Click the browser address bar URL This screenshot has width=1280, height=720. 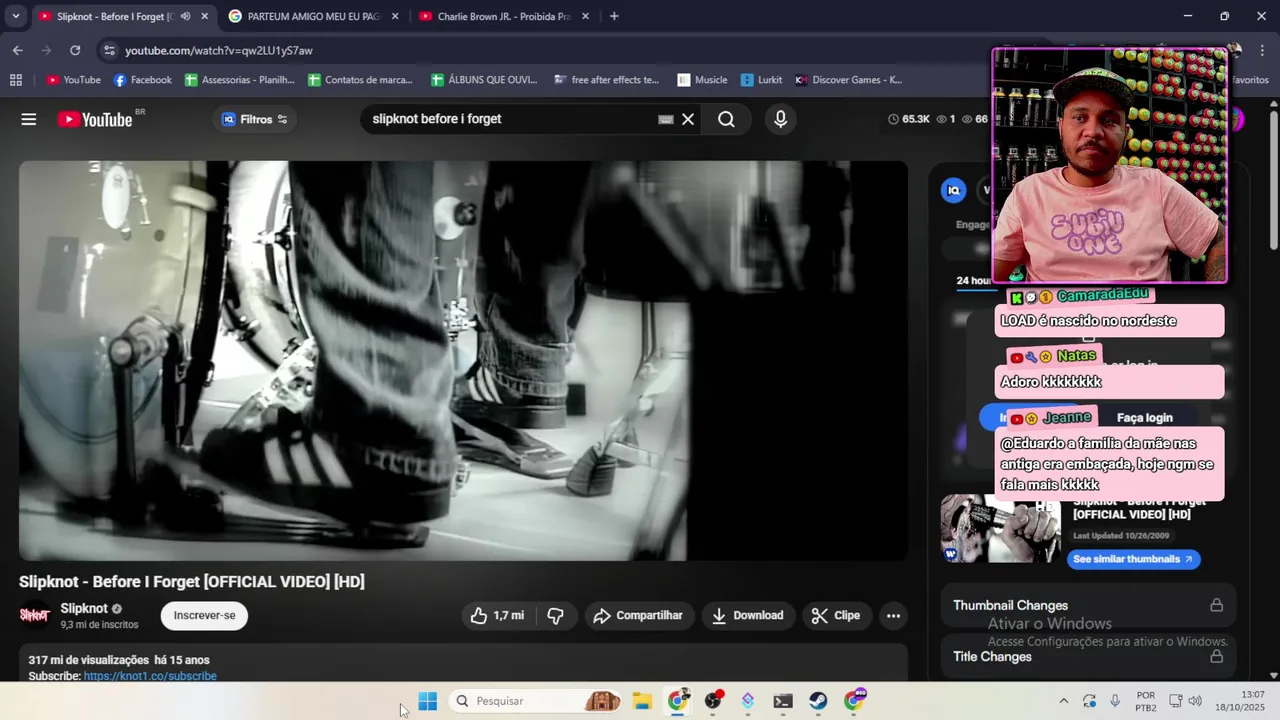[219, 50]
